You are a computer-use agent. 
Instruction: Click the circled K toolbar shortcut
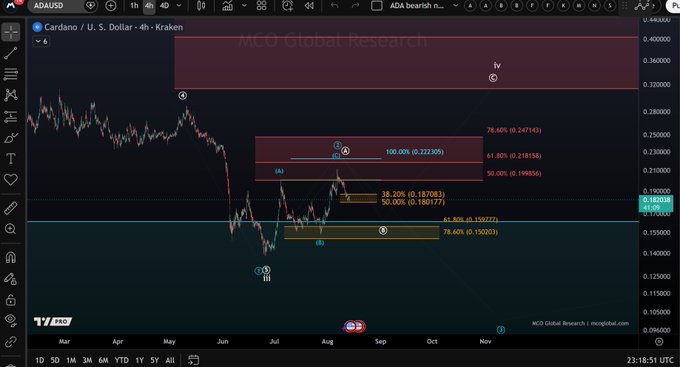[x=563, y=6]
